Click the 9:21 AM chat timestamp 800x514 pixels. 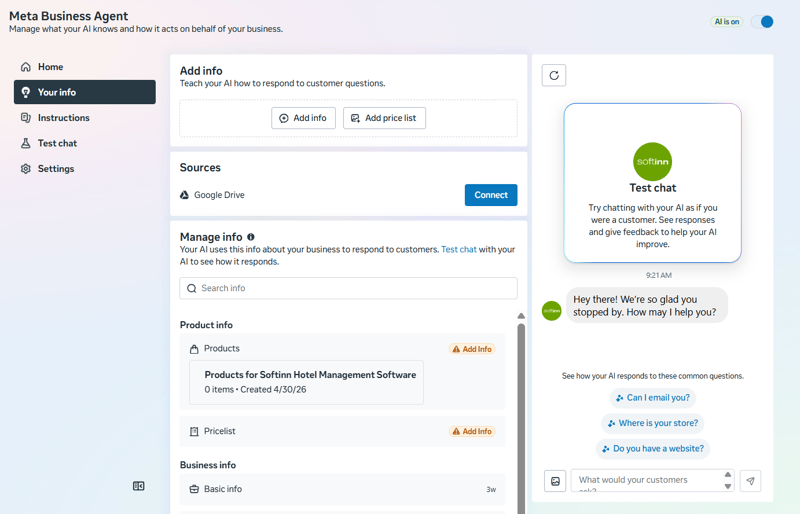coord(659,275)
